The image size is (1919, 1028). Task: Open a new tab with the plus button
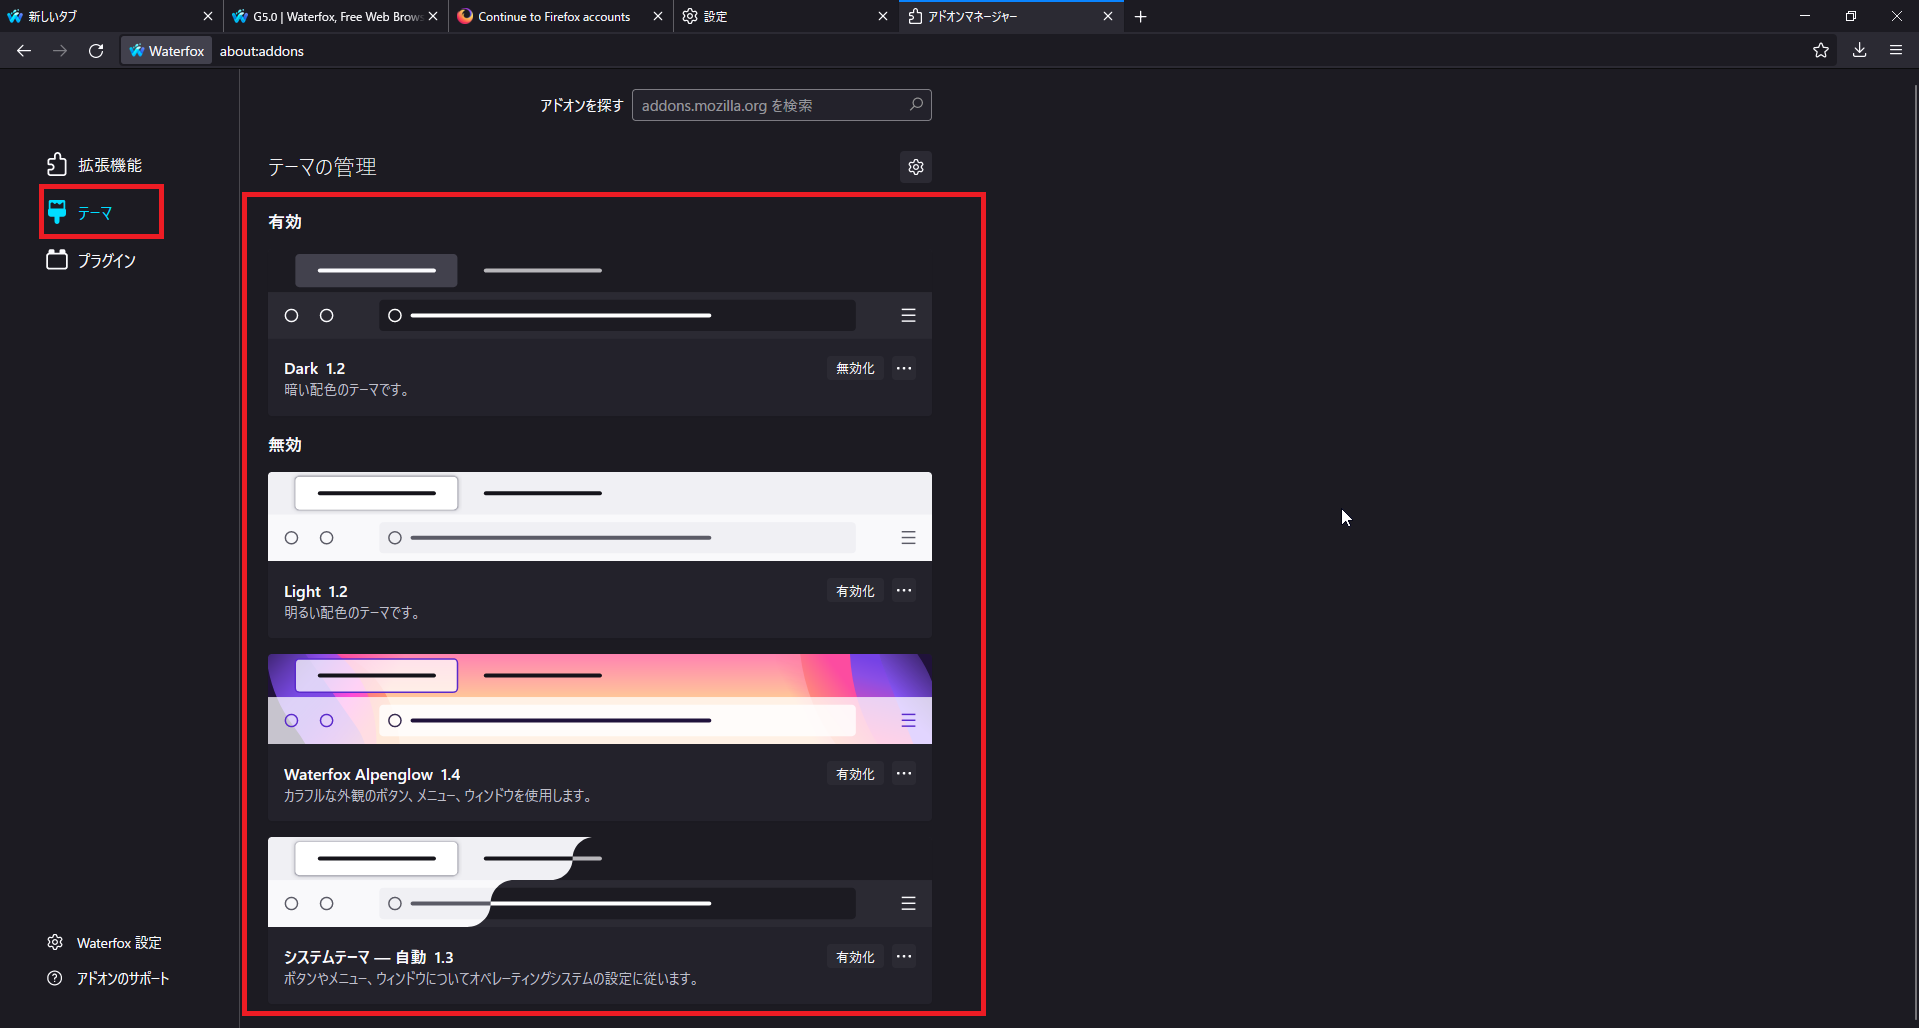(1140, 16)
